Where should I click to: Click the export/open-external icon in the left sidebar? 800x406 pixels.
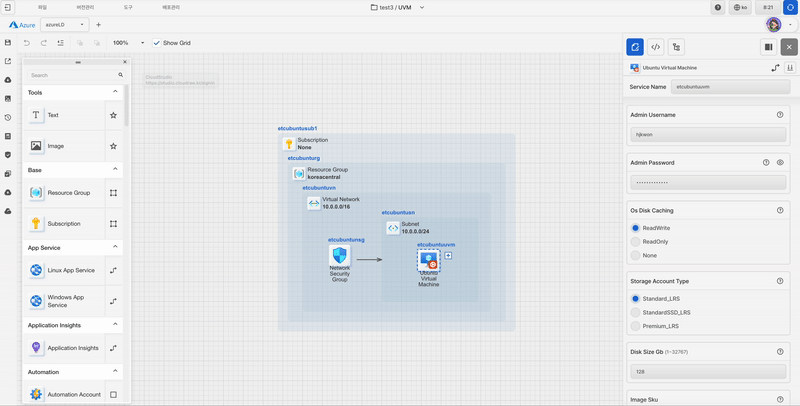click(8, 61)
